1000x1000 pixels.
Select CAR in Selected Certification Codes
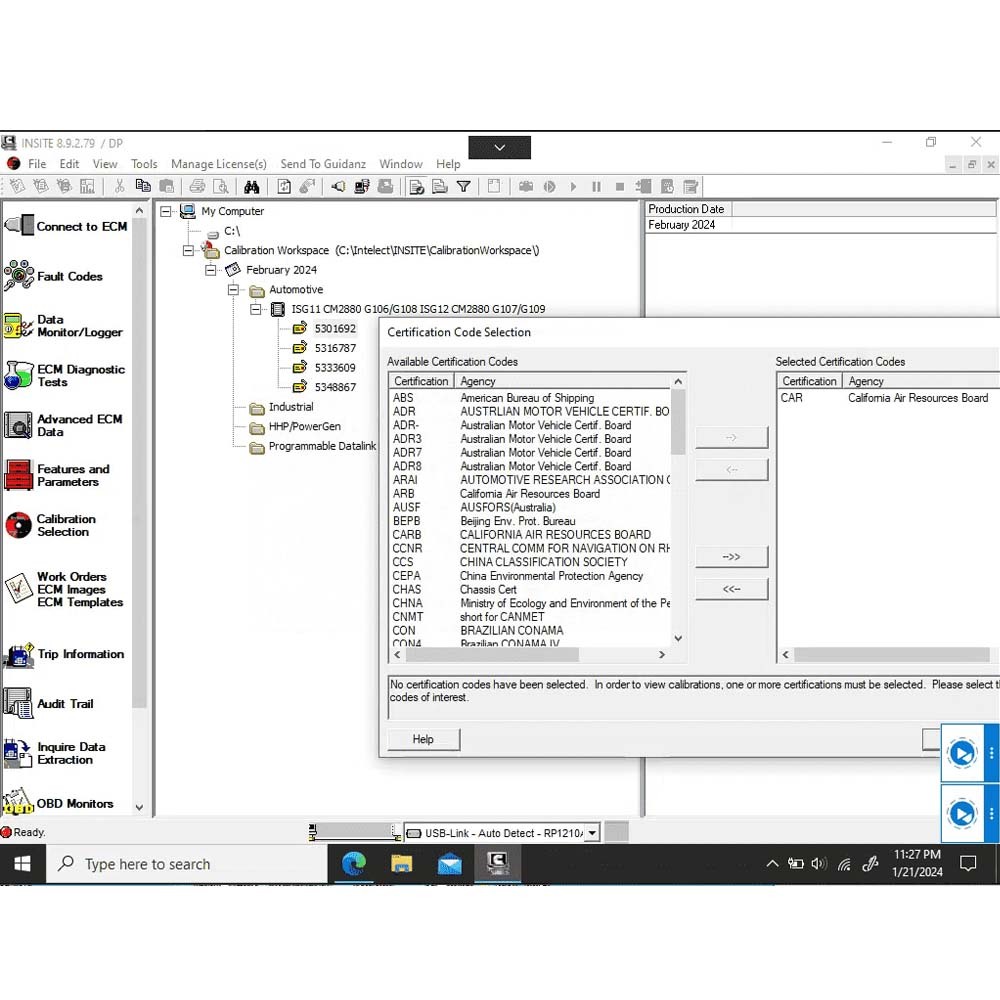coord(886,398)
